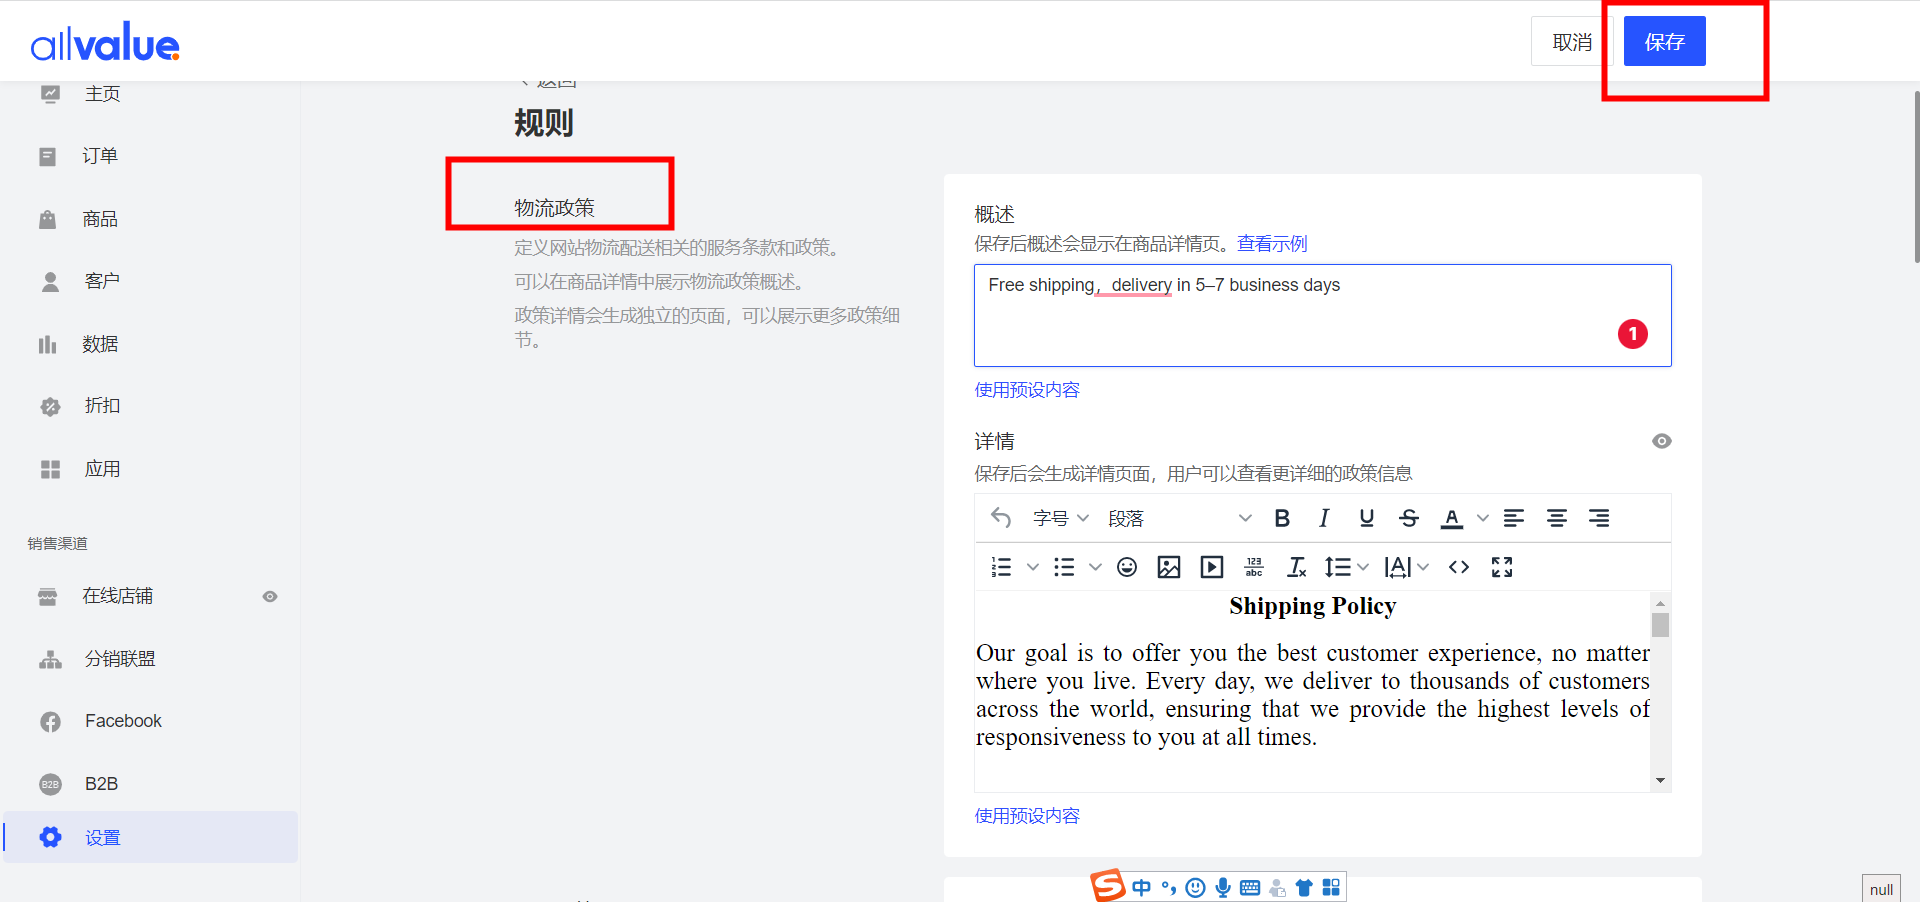Open the source code view
This screenshot has width=1920, height=902.
(1459, 568)
